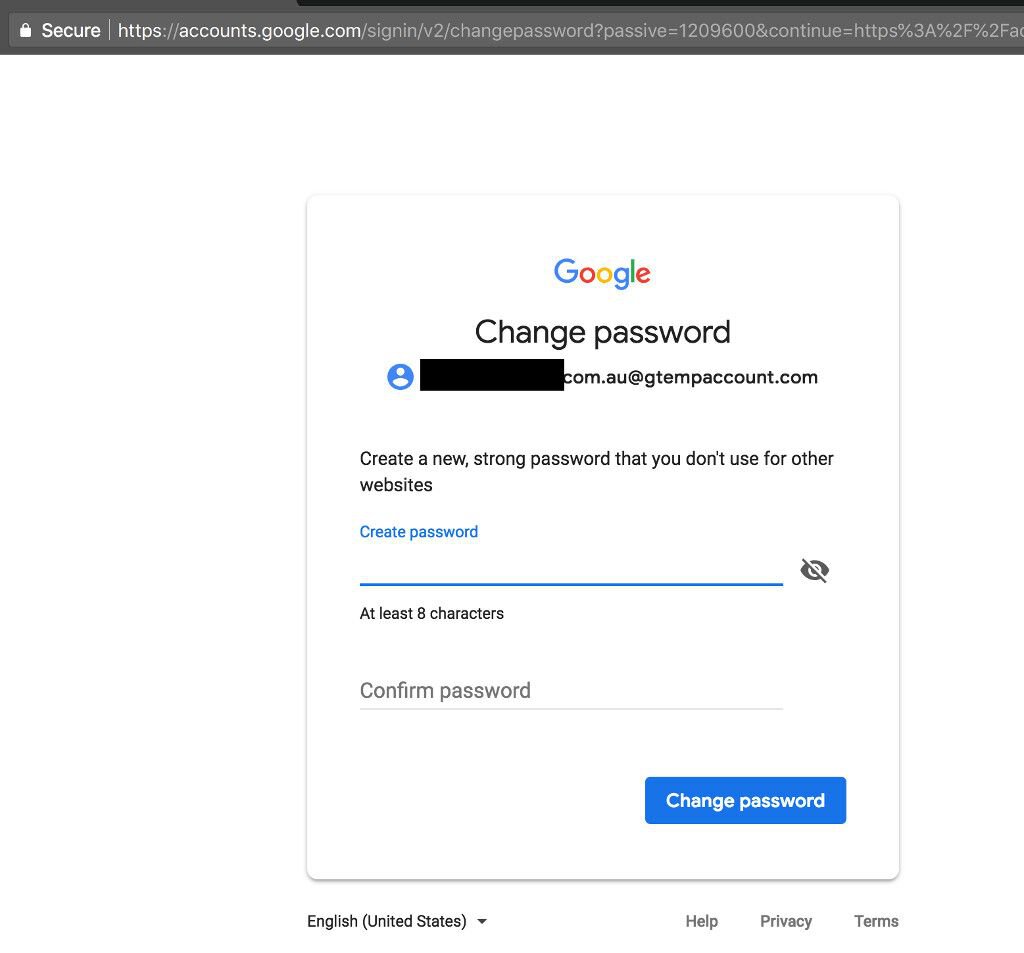This screenshot has width=1024, height=953.
Task: Open the Terms link
Action: point(876,921)
